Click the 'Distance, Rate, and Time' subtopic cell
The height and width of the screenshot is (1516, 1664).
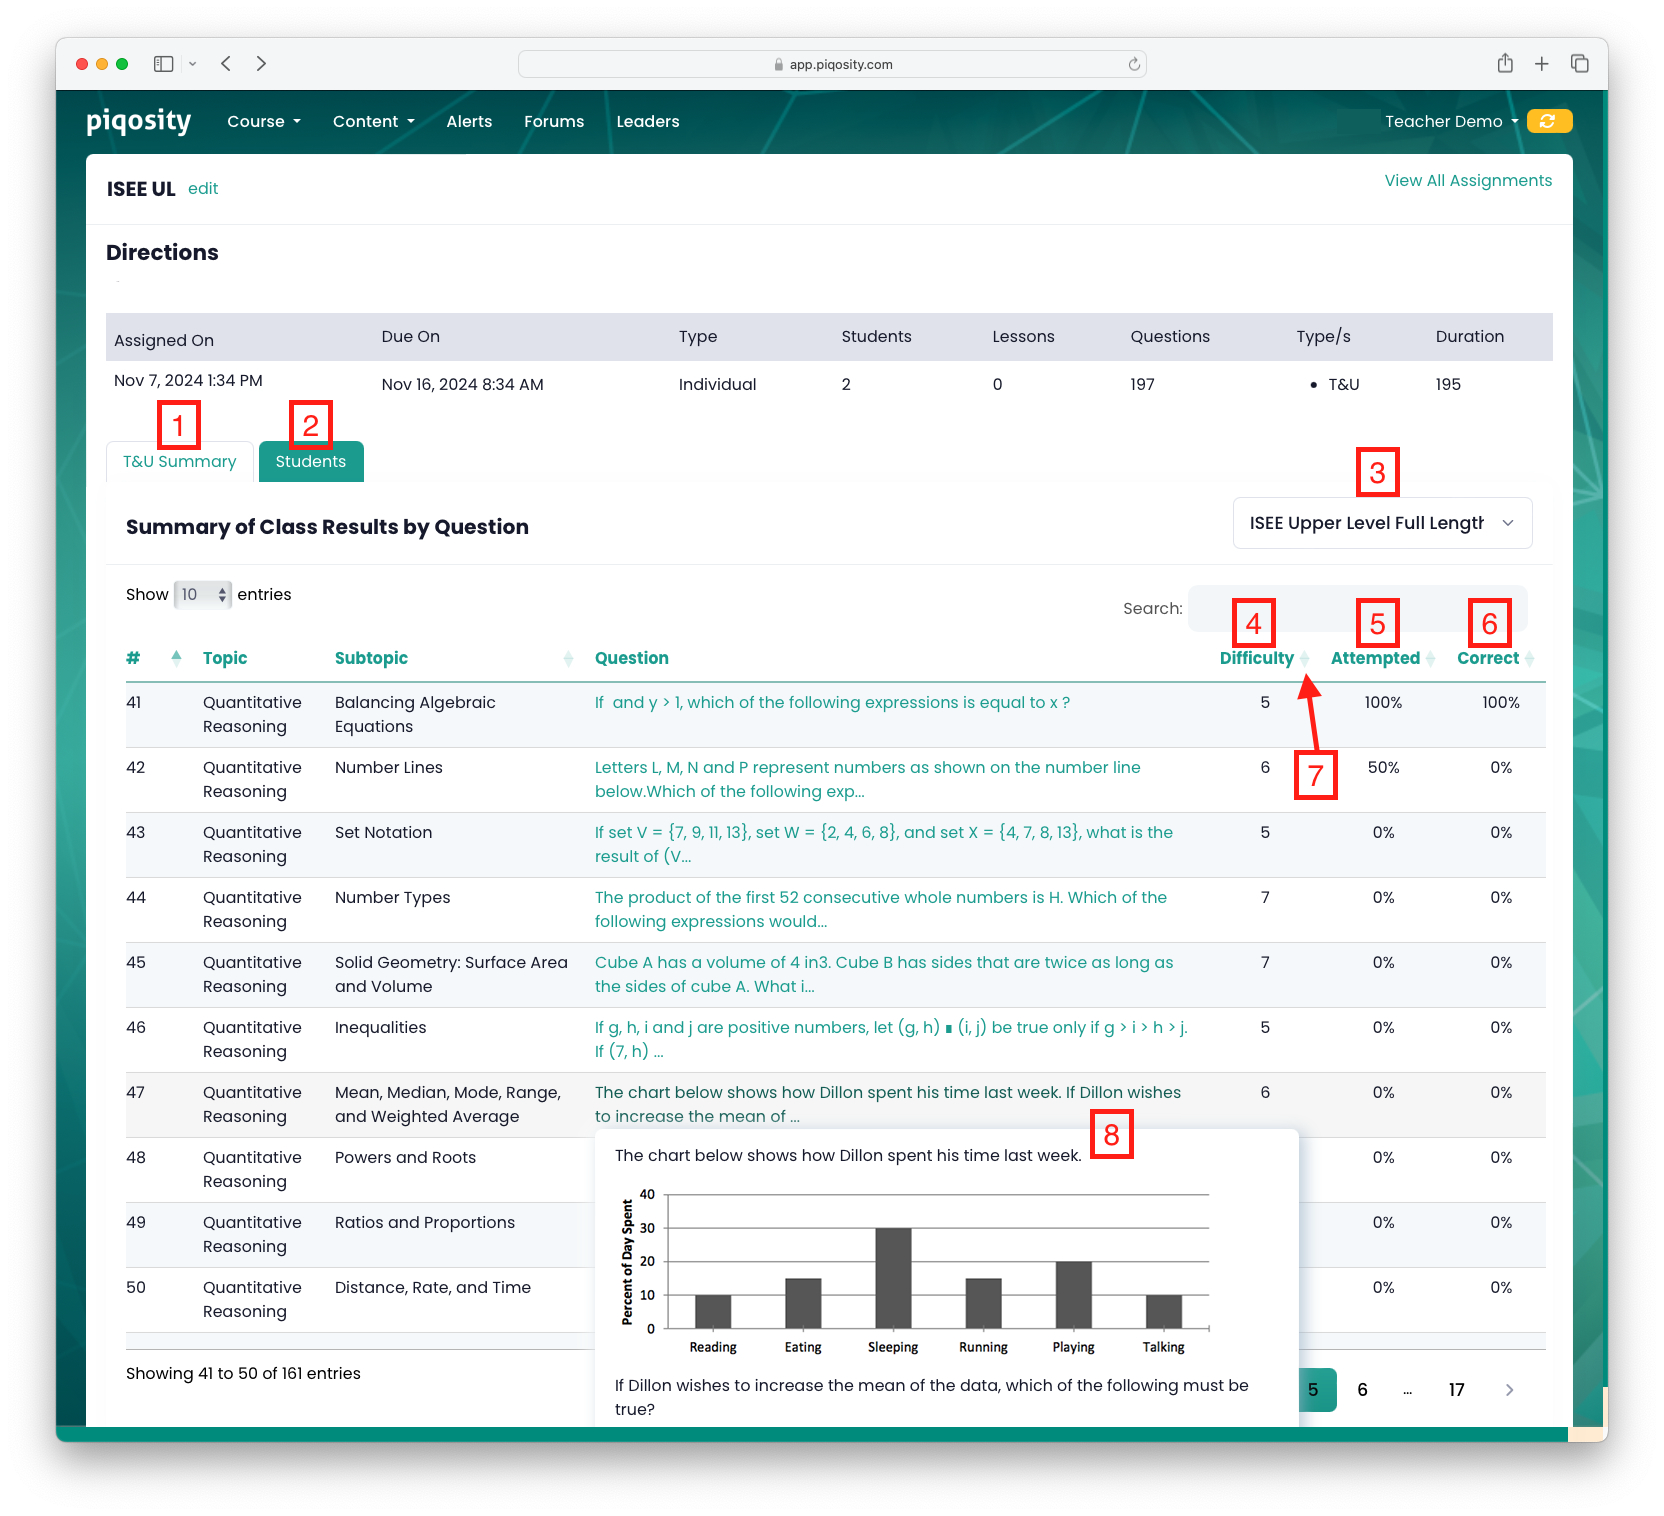pos(433,1288)
